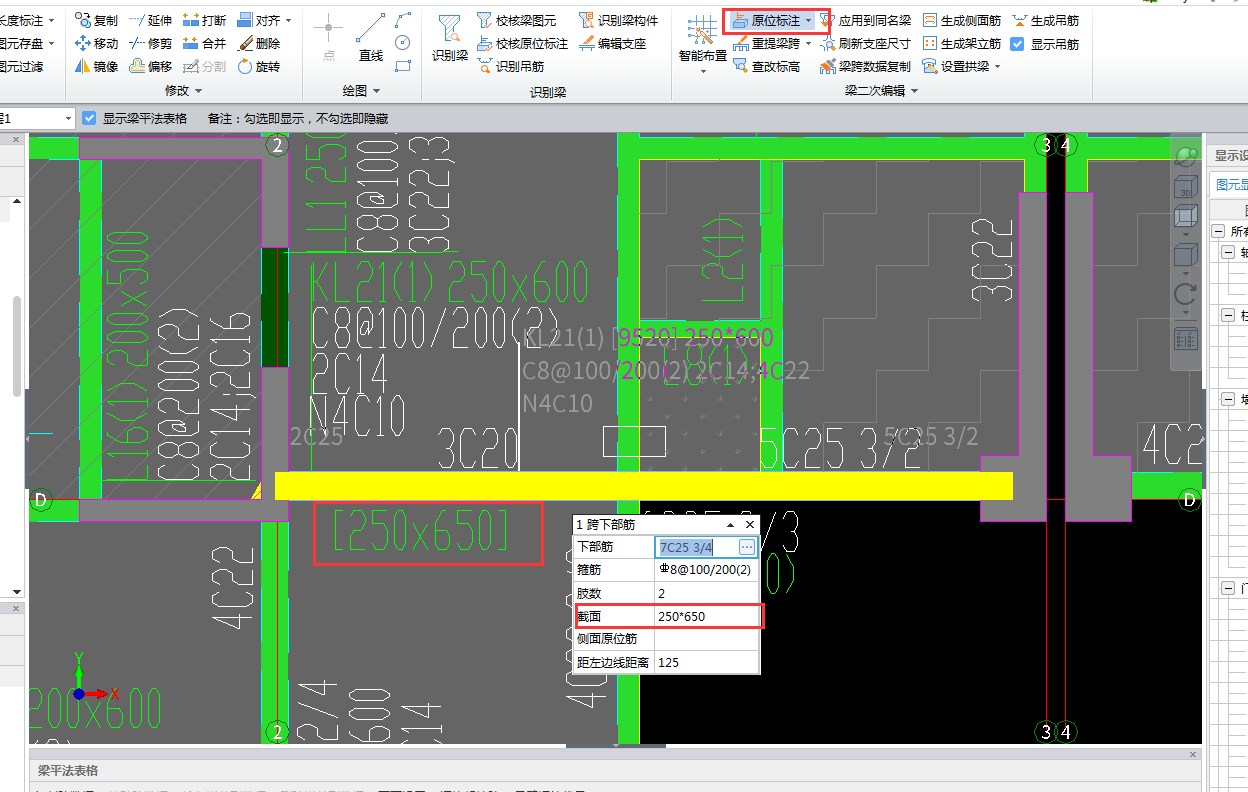1248x792 pixels.
Task: Click the rotate view arrow icon
Action: [1185, 294]
